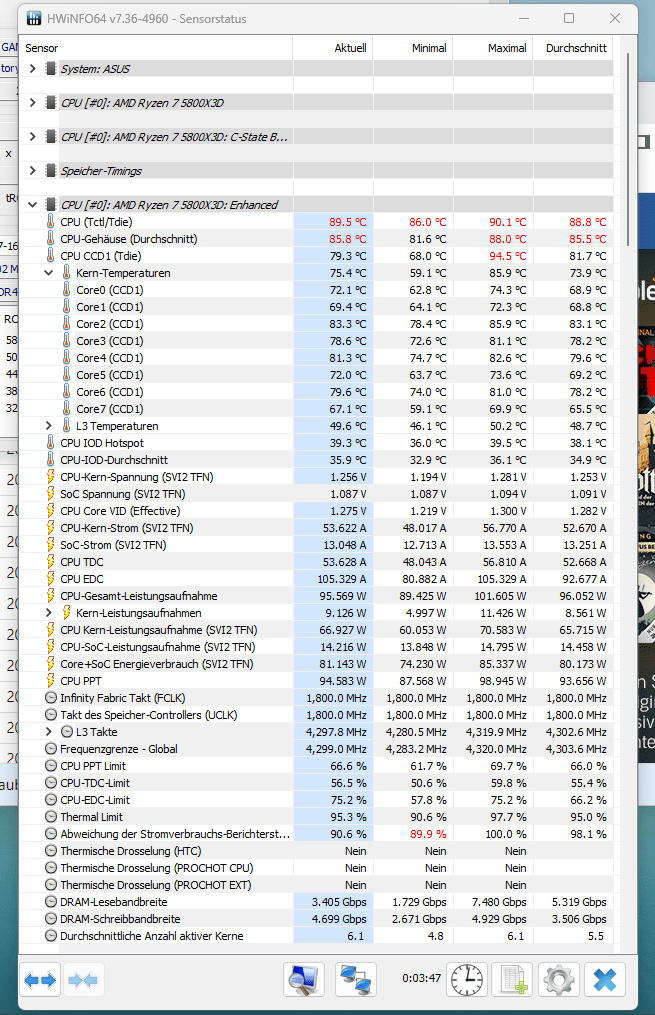The image size is (655, 1015).
Task: Click the thermometer icon of CPU-Gehäuse (Durchschnitt)
Action: (50, 239)
